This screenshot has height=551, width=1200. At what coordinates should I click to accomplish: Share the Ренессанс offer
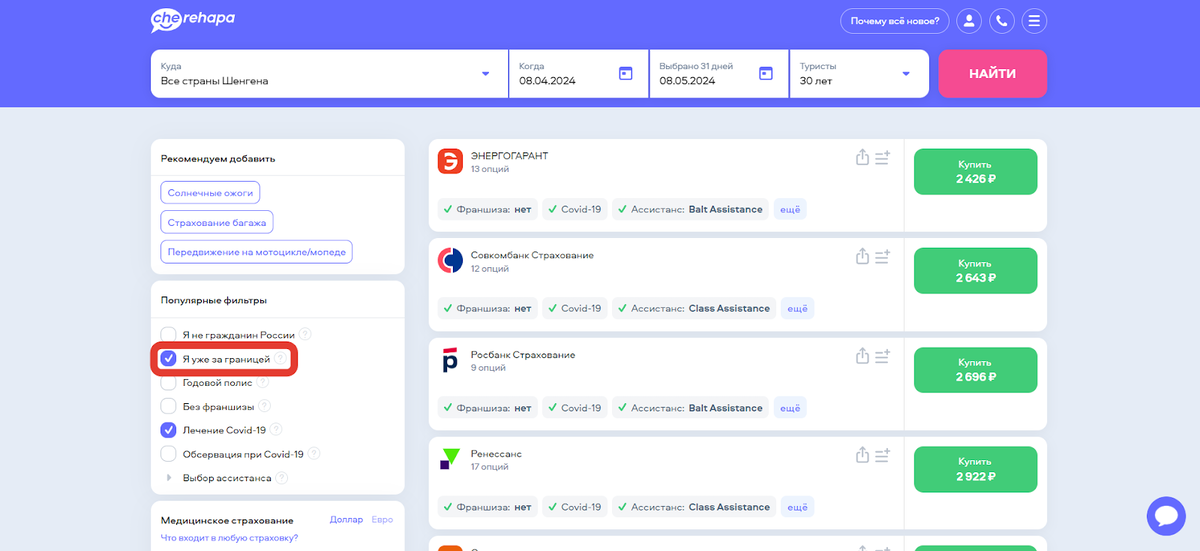(862, 455)
